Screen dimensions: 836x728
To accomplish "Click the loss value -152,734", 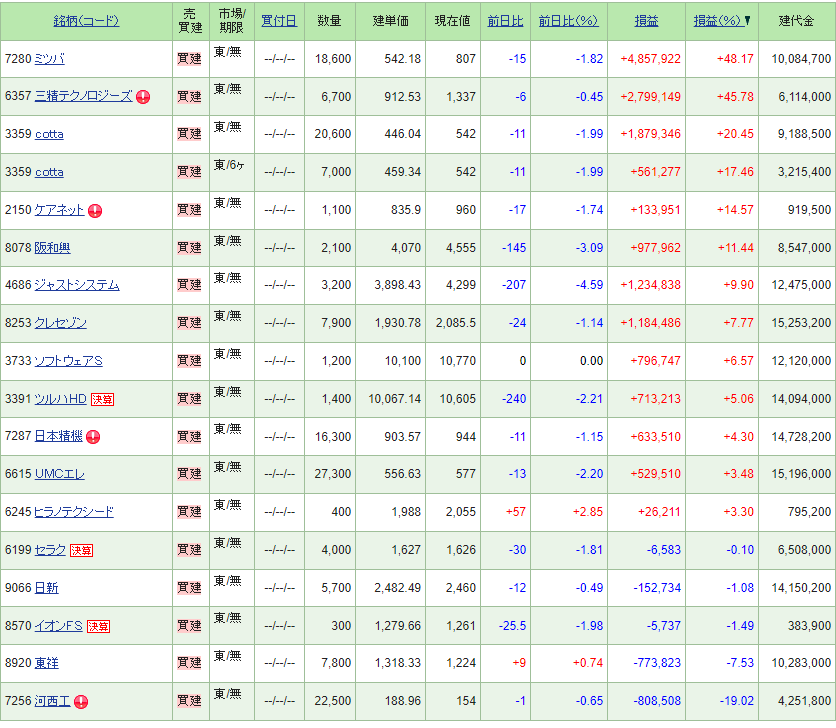I will coord(657,588).
